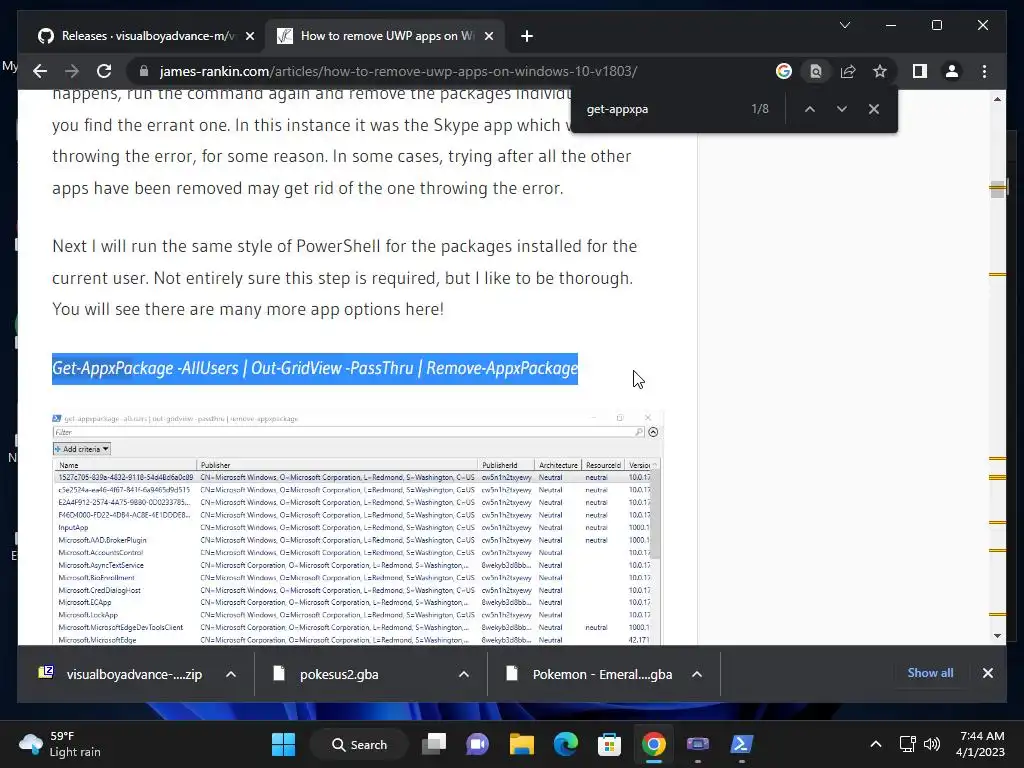Open the weather widget showing 59°F
1024x768 pixels.
point(60,744)
